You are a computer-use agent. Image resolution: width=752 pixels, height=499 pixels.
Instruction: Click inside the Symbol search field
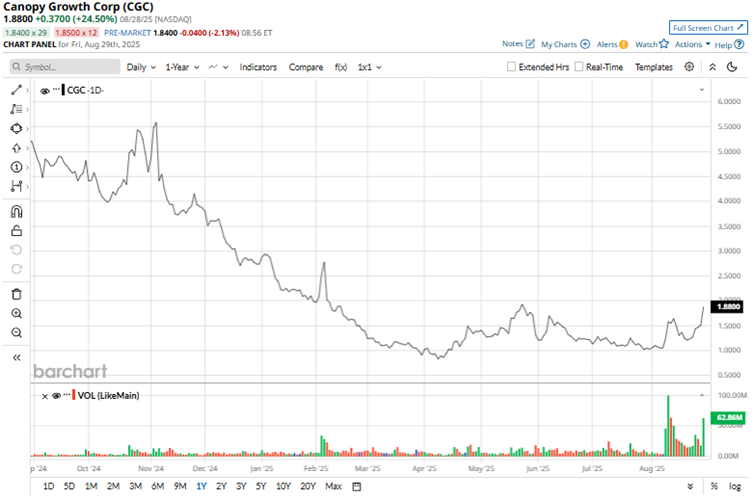coord(65,67)
